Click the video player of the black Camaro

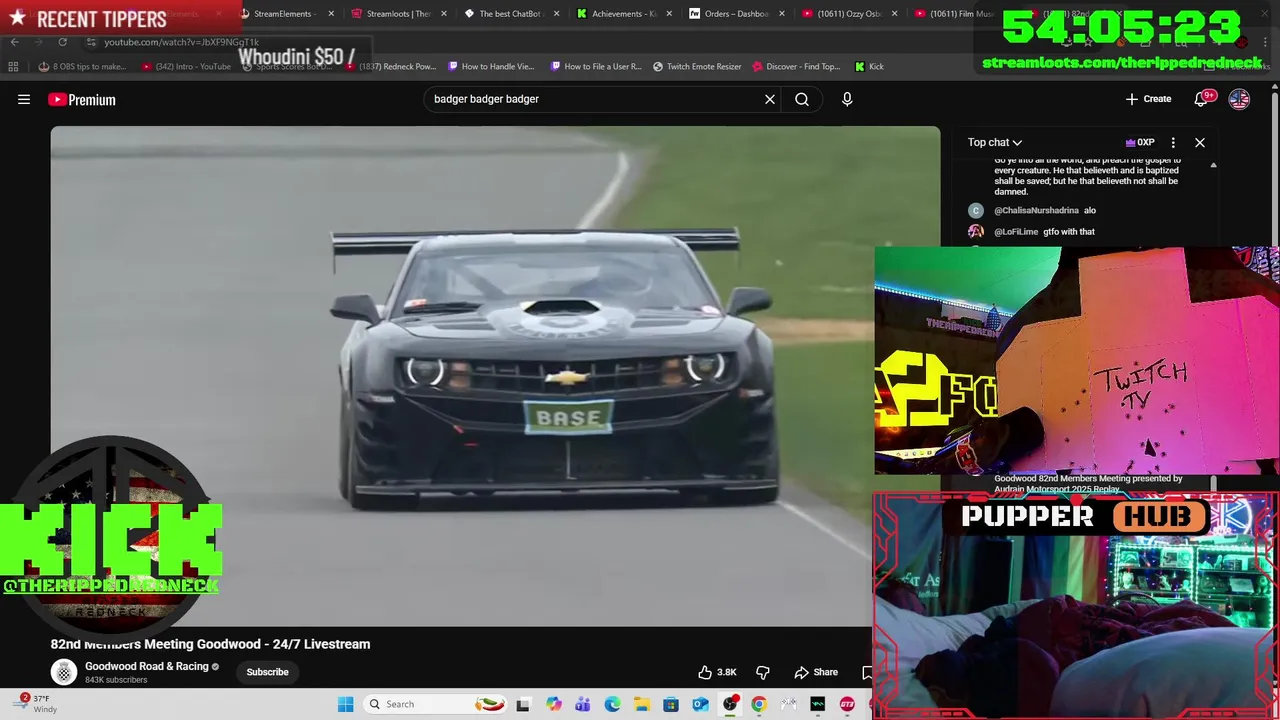coord(495,376)
